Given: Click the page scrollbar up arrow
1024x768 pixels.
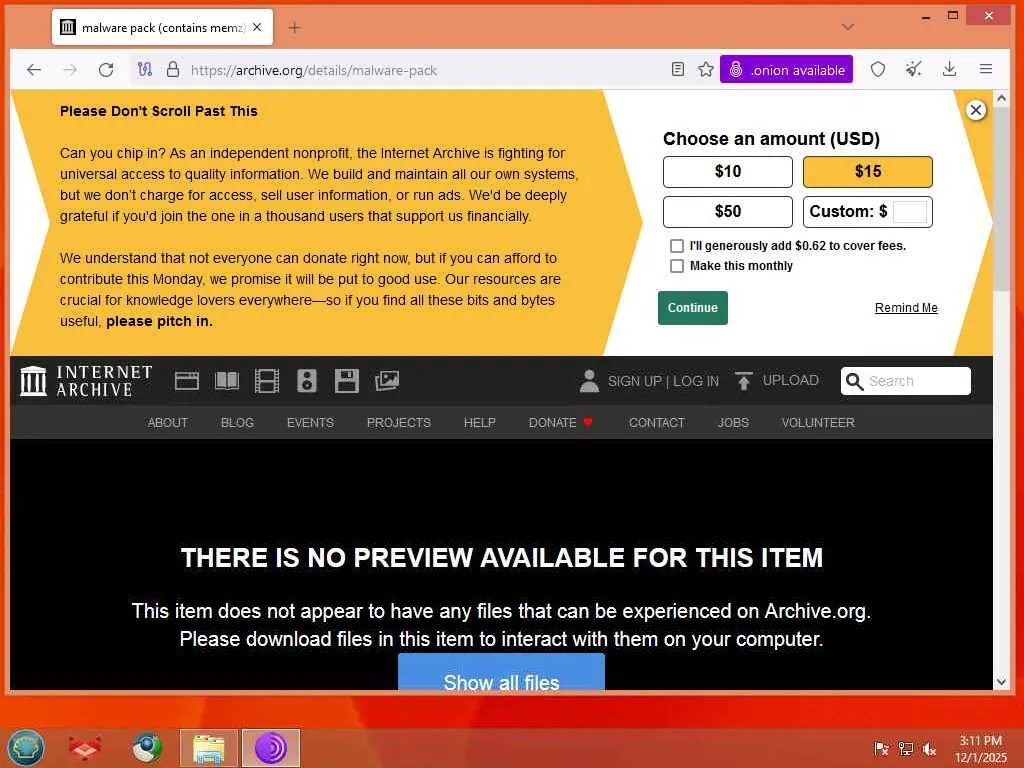Looking at the screenshot, I should point(1001,98).
